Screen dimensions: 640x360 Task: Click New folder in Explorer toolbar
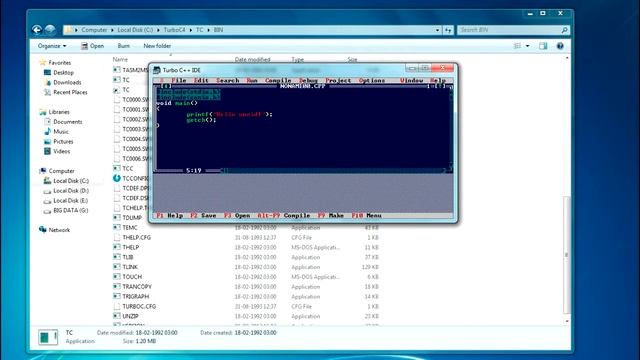click(157, 46)
